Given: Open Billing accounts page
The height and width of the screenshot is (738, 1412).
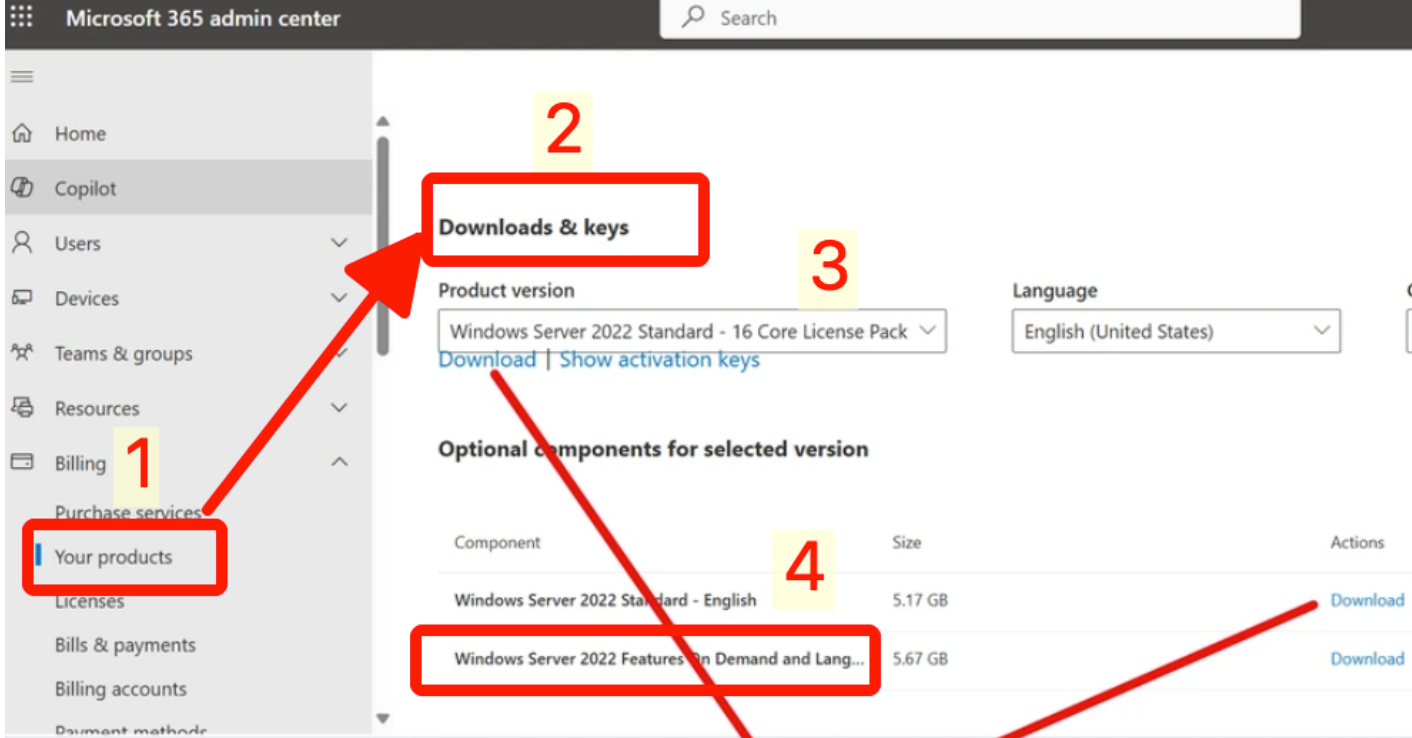Looking at the screenshot, I should (121, 689).
